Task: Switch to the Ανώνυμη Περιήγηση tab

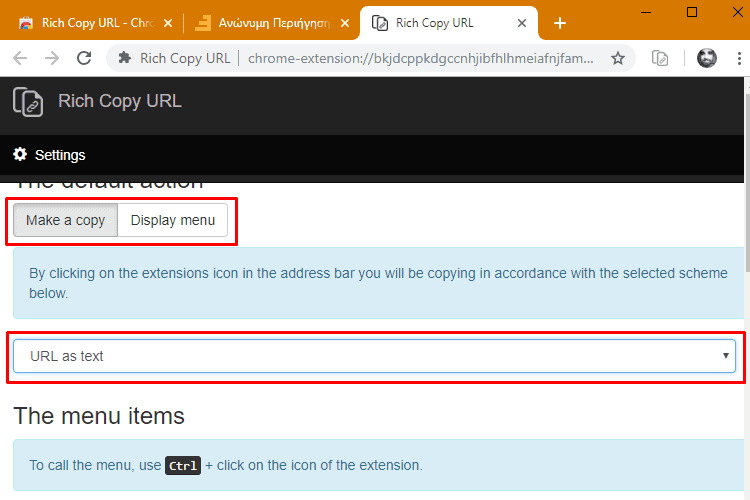Action: [x=272, y=23]
